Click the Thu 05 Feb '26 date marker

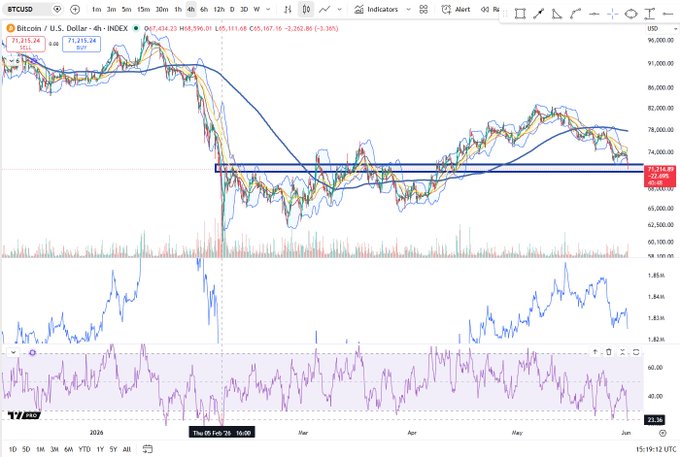(222, 433)
